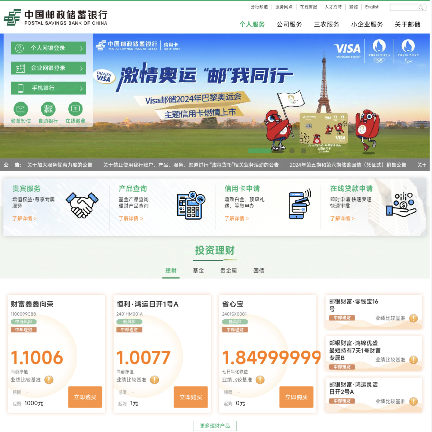Open the 个人服务 navigation menu

[252, 24]
